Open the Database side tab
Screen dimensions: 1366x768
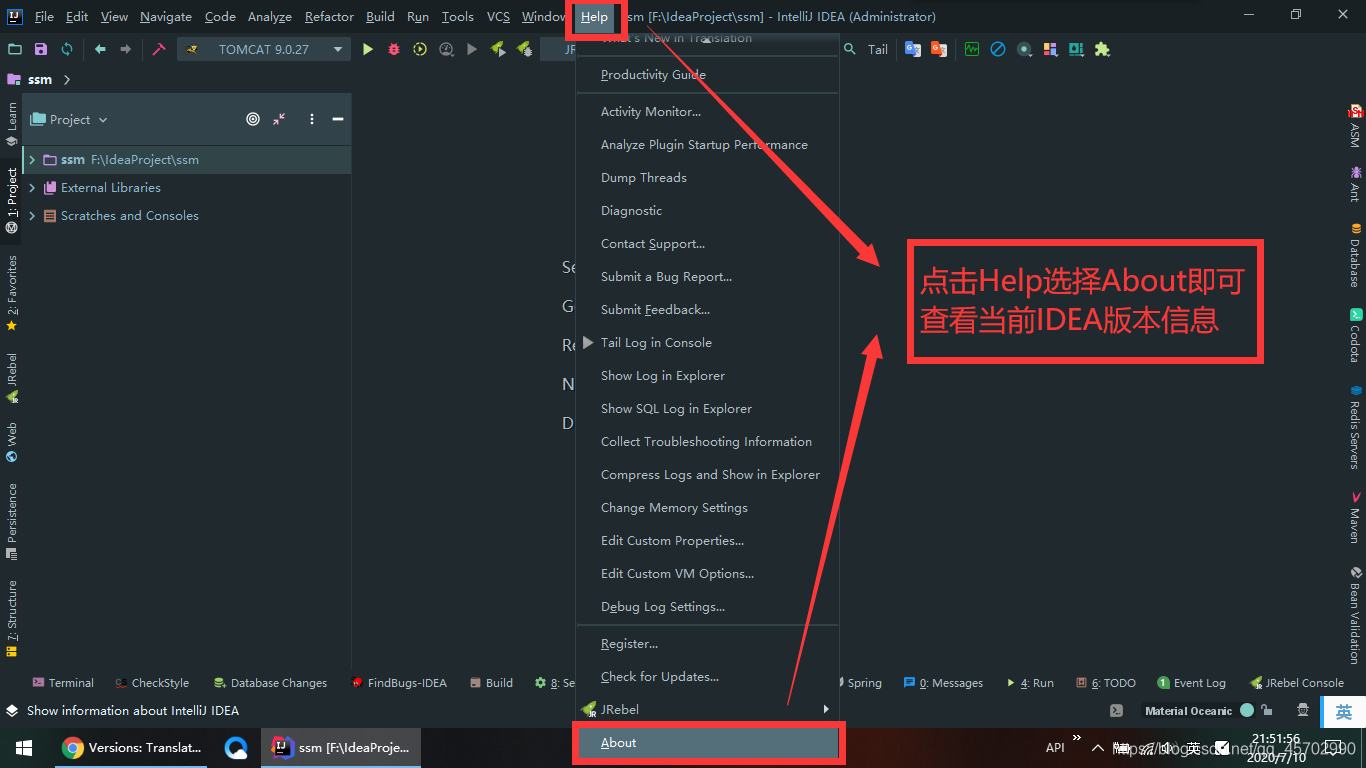tap(1355, 254)
